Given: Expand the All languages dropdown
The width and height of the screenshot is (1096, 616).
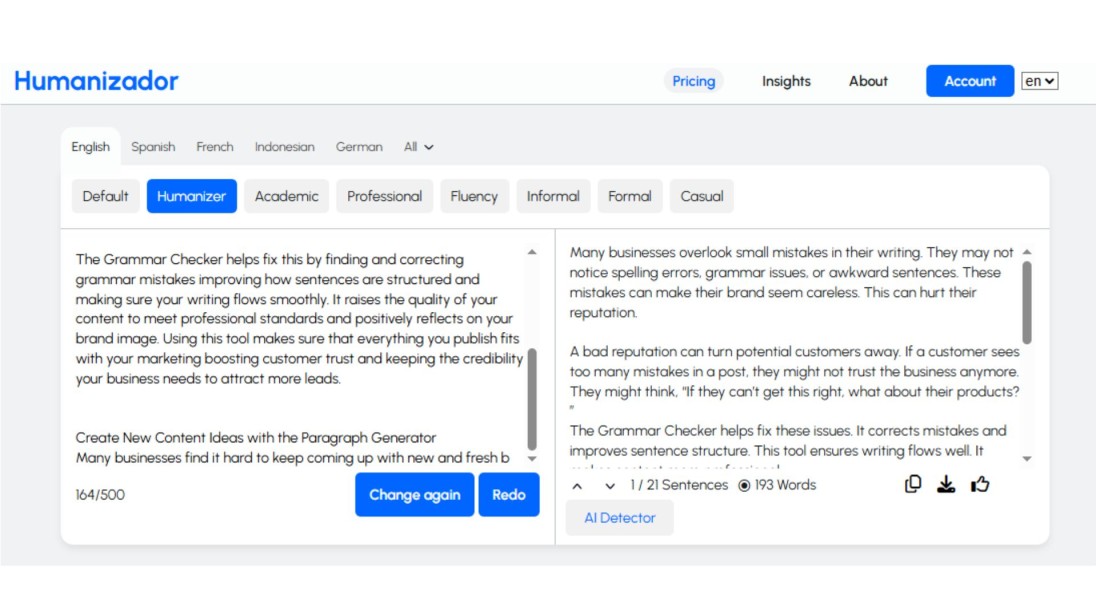Looking at the screenshot, I should (418, 147).
